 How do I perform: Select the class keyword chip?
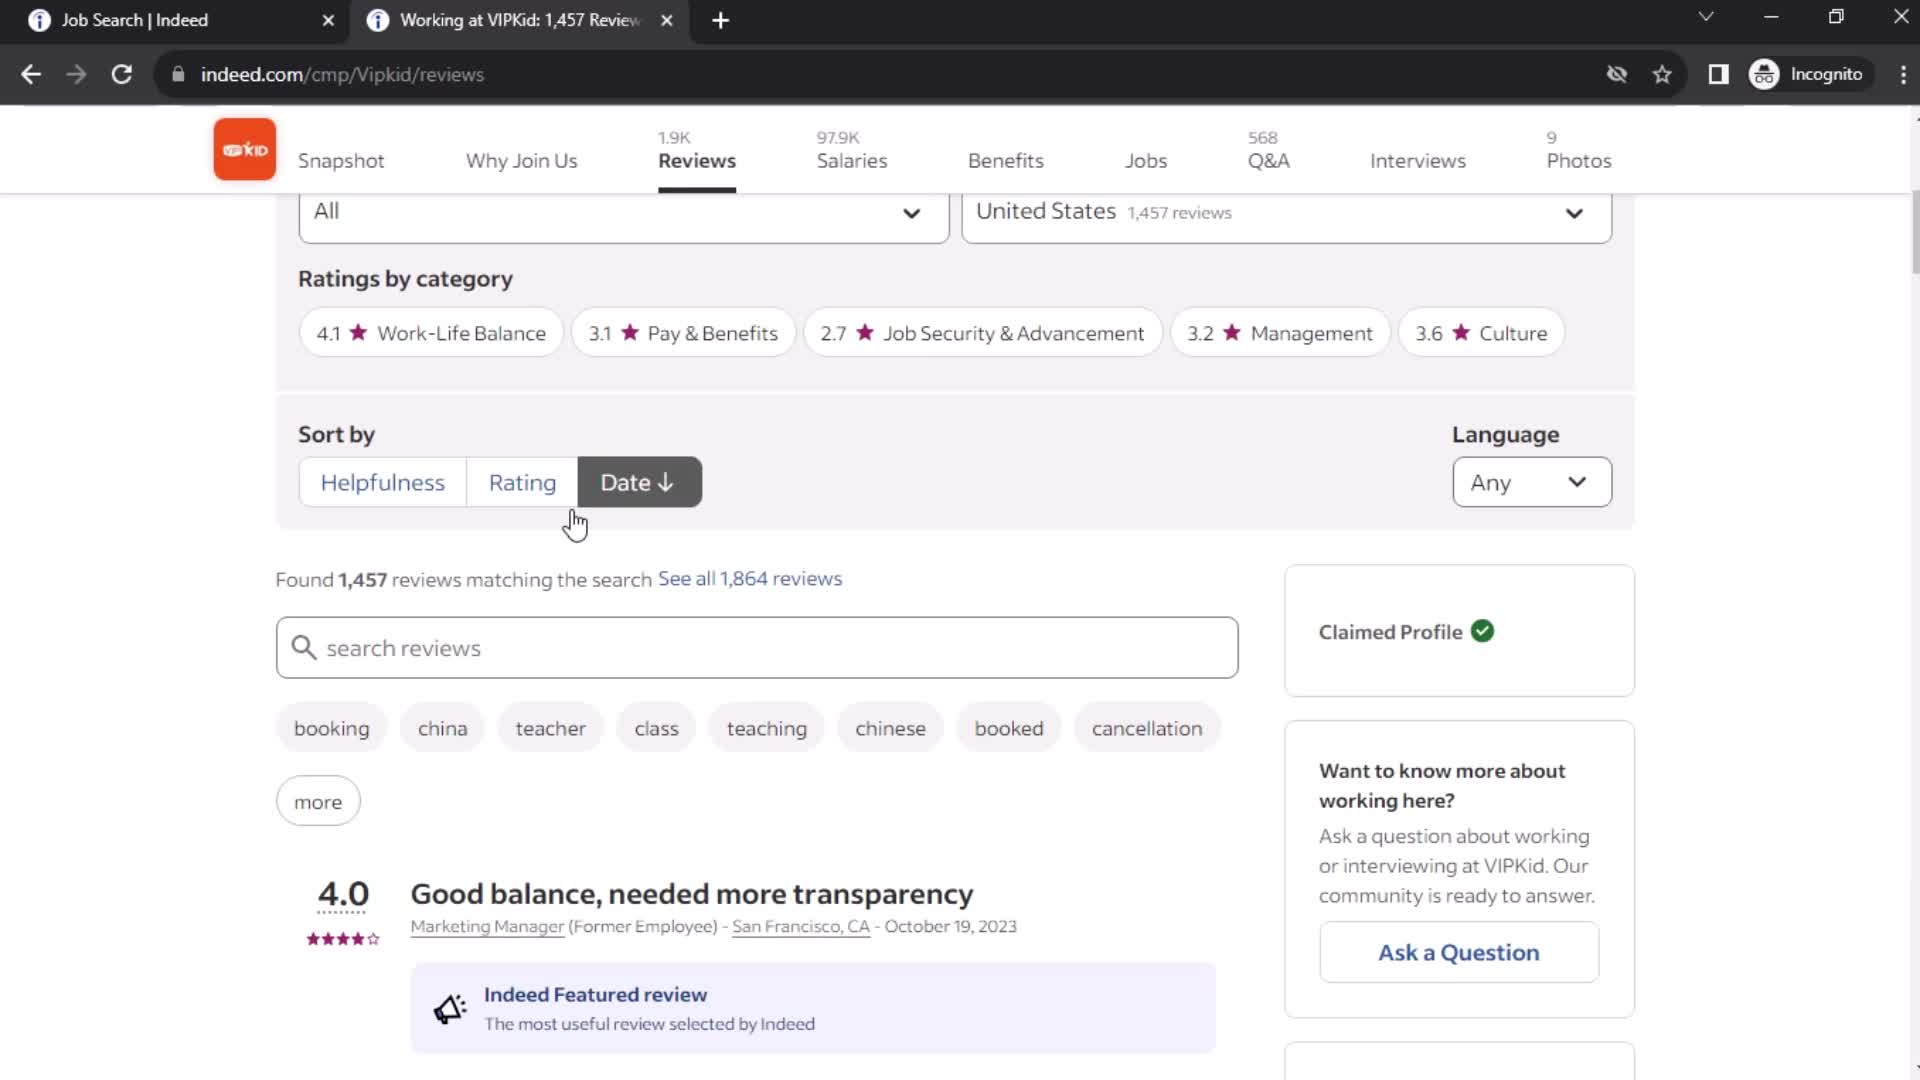coord(656,729)
